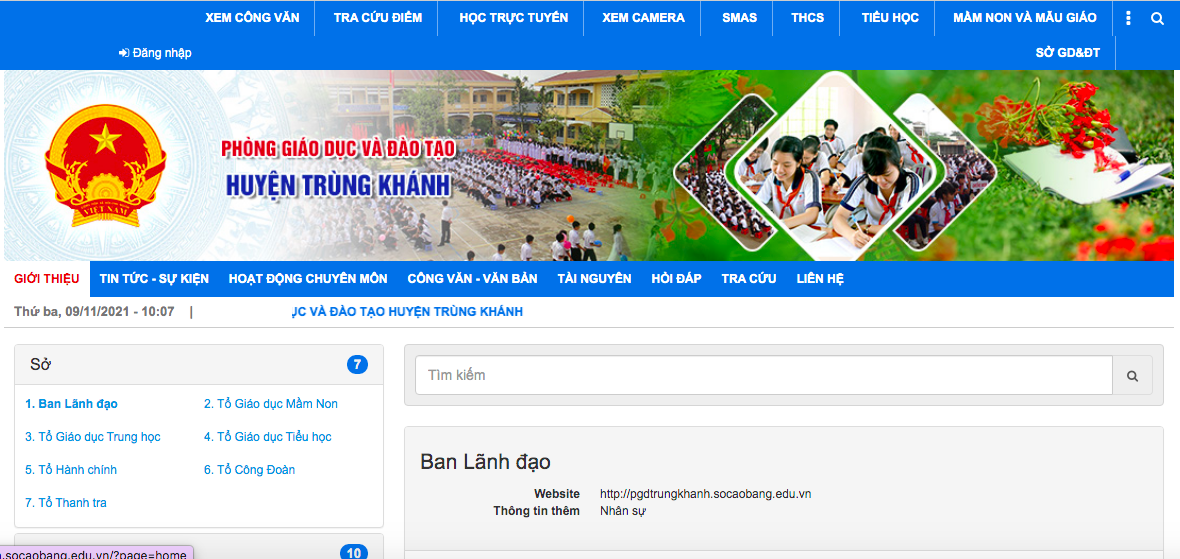
Task: Open the HỌC TRỰC TUYẾN page
Action: click(513, 18)
